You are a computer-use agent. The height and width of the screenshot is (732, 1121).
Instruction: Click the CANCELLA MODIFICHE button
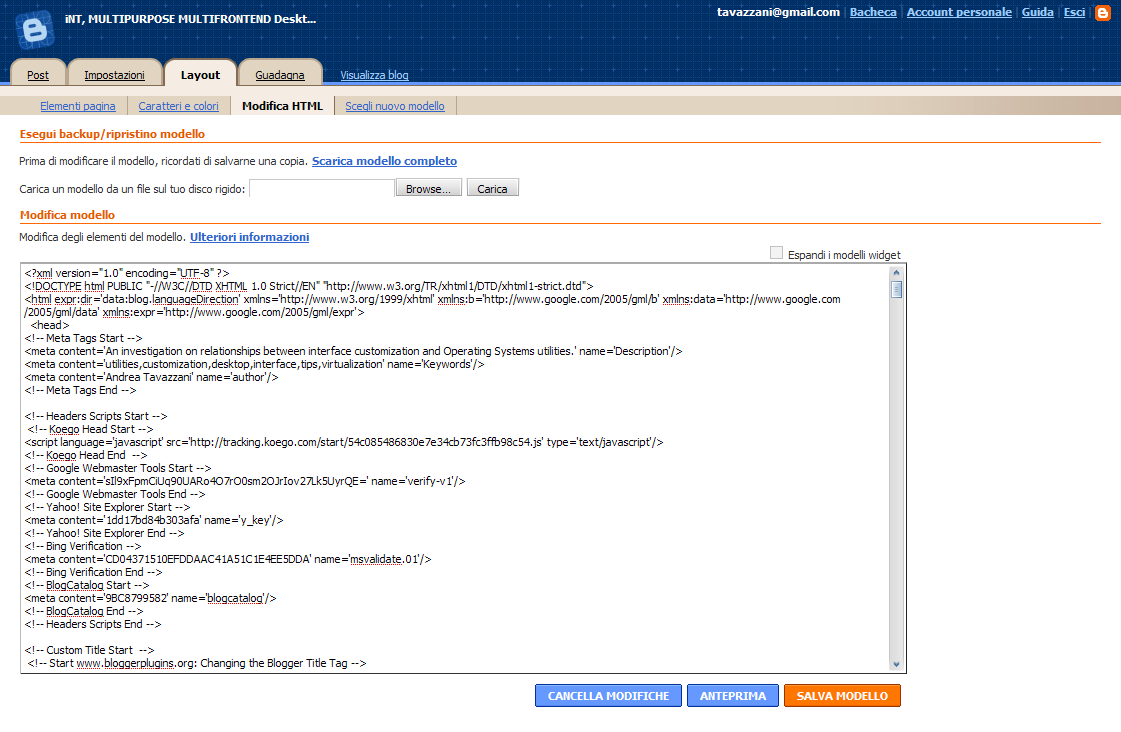click(x=608, y=695)
